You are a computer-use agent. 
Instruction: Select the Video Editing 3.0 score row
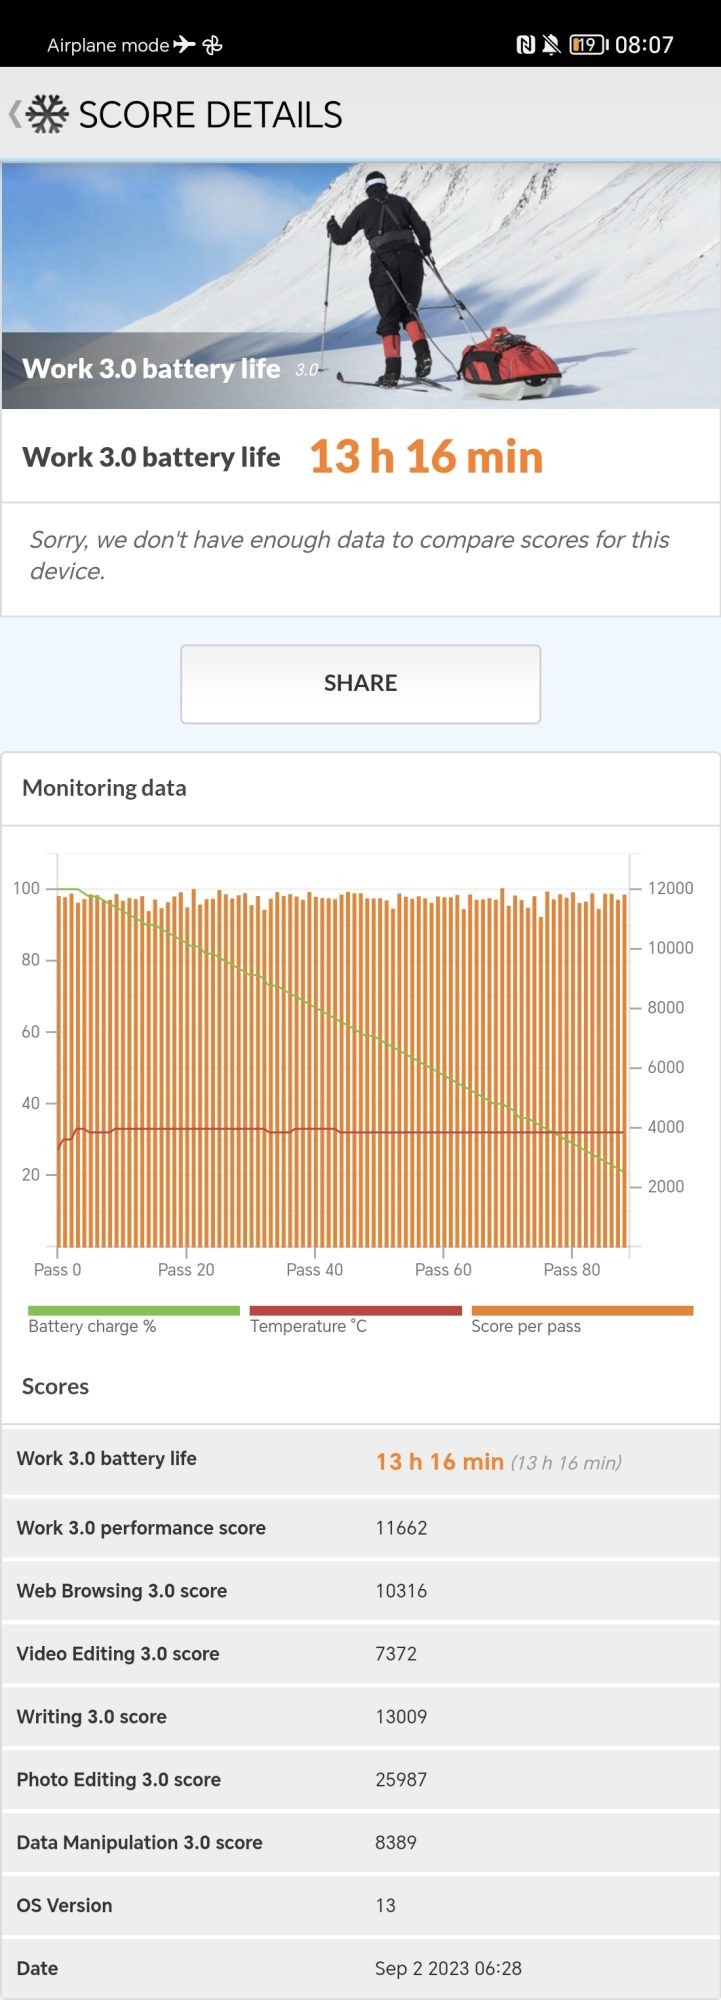coord(360,1654)
